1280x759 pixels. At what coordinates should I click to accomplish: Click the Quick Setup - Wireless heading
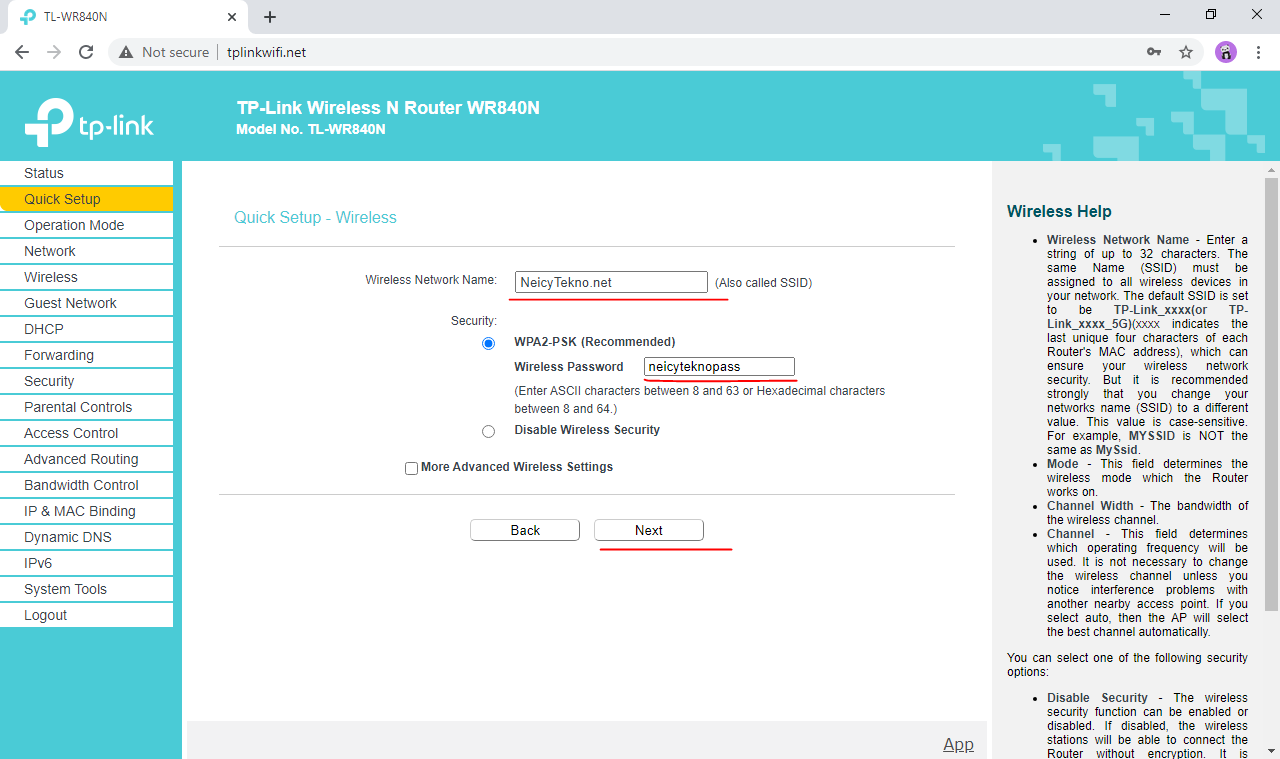click(x=315, y=217)
